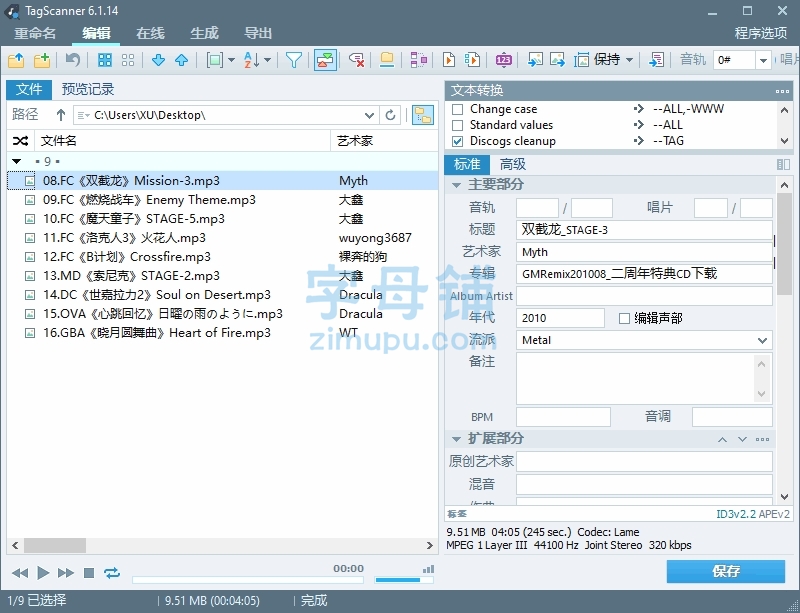Move selected file up arrow

tap(182, 60)
